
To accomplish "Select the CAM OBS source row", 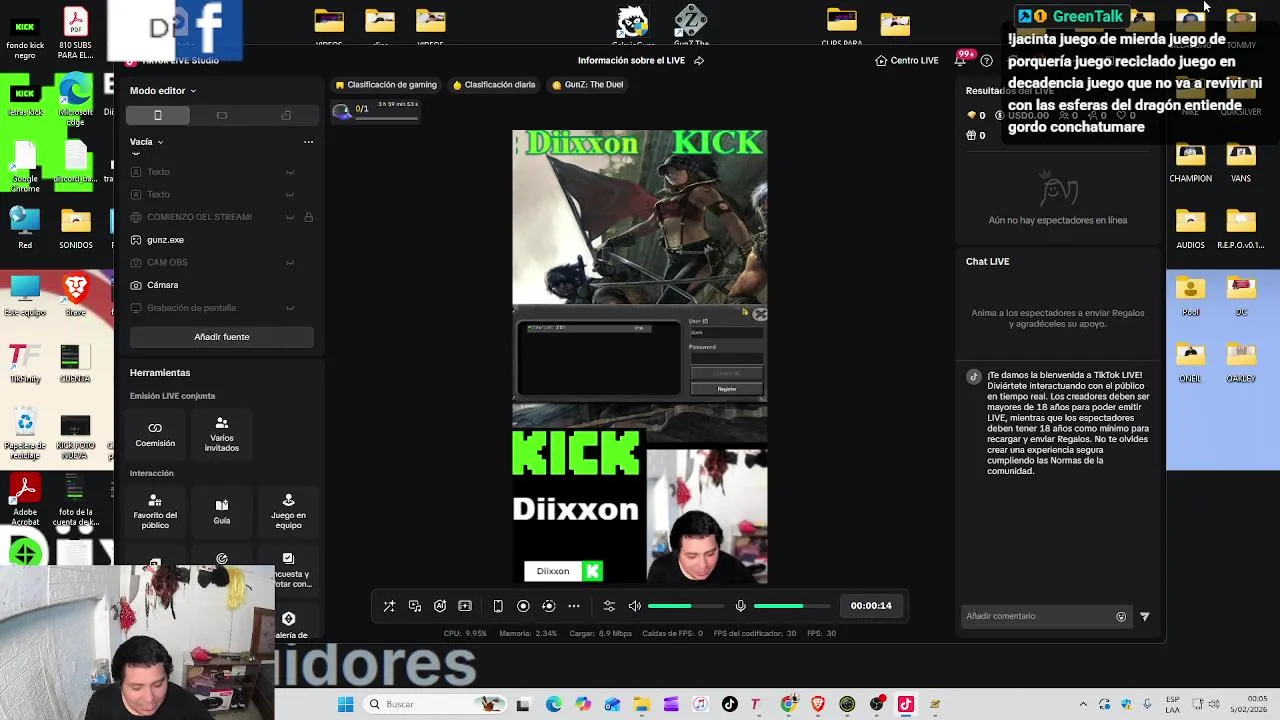I will tap(221, 263).
